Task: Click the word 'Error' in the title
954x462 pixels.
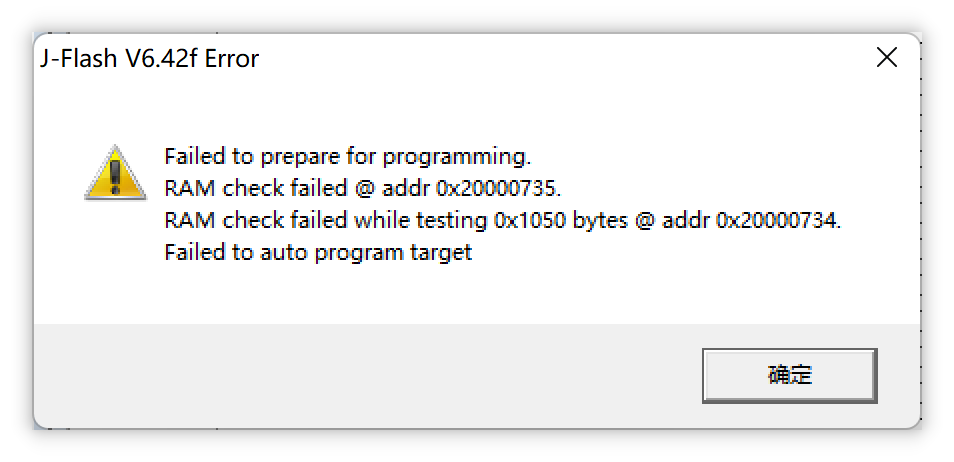Action: point(232,59)
